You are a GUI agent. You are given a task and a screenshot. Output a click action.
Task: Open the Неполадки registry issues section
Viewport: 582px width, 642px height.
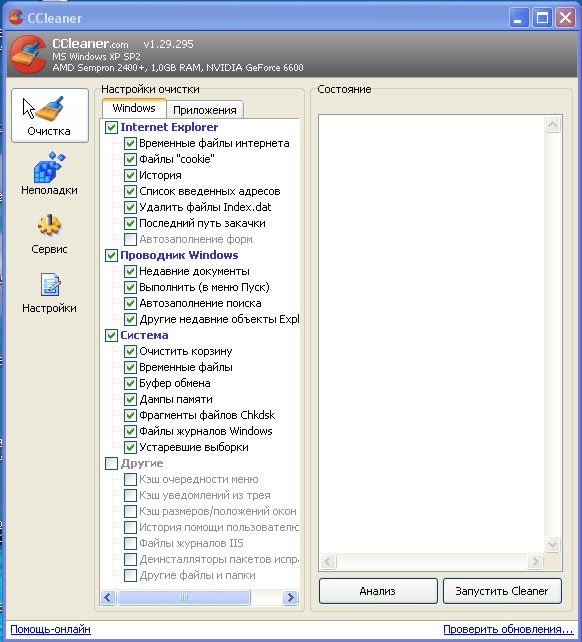click(x=50, y=173)
